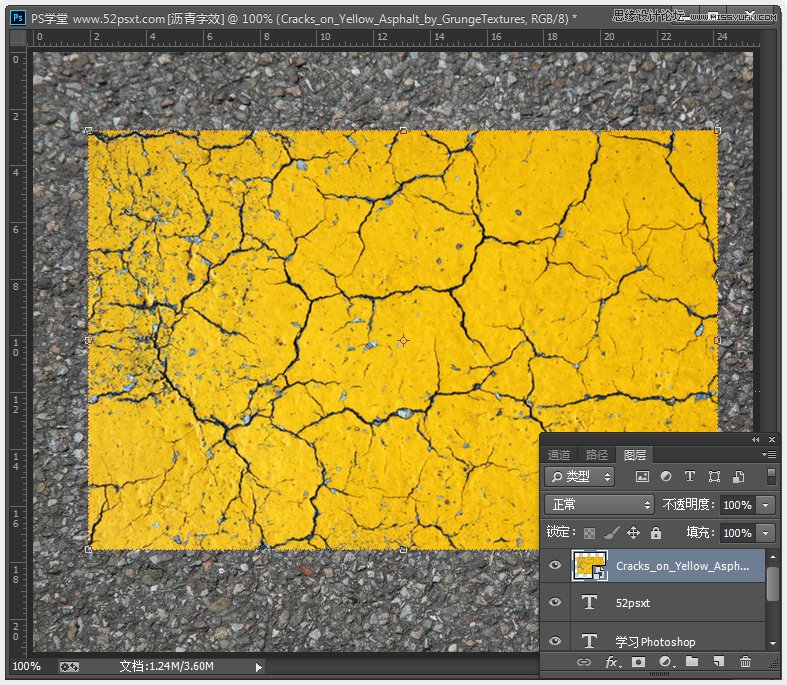This screenshot has height=685, width=787.
Task: Add a layer style with fx icon
Action: [613, 662]
